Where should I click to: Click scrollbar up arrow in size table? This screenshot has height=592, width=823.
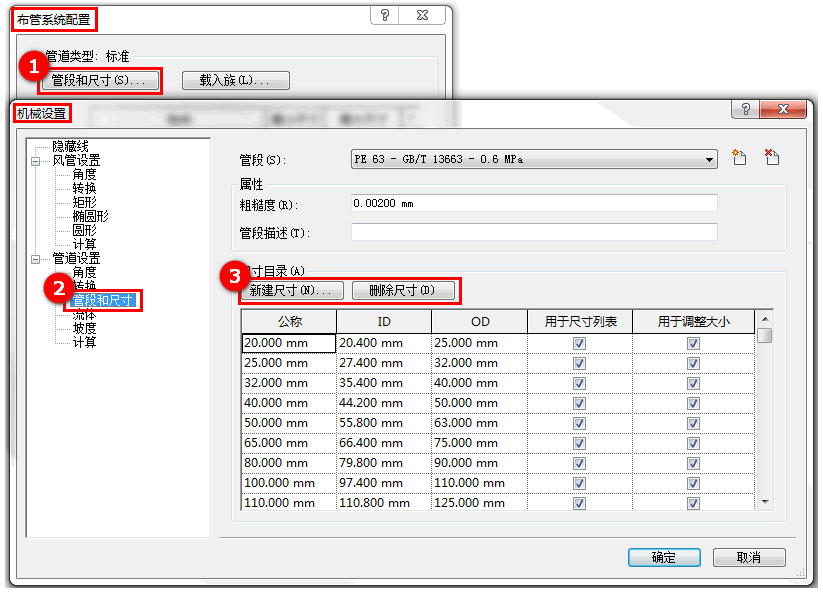(x=765, y=319)
